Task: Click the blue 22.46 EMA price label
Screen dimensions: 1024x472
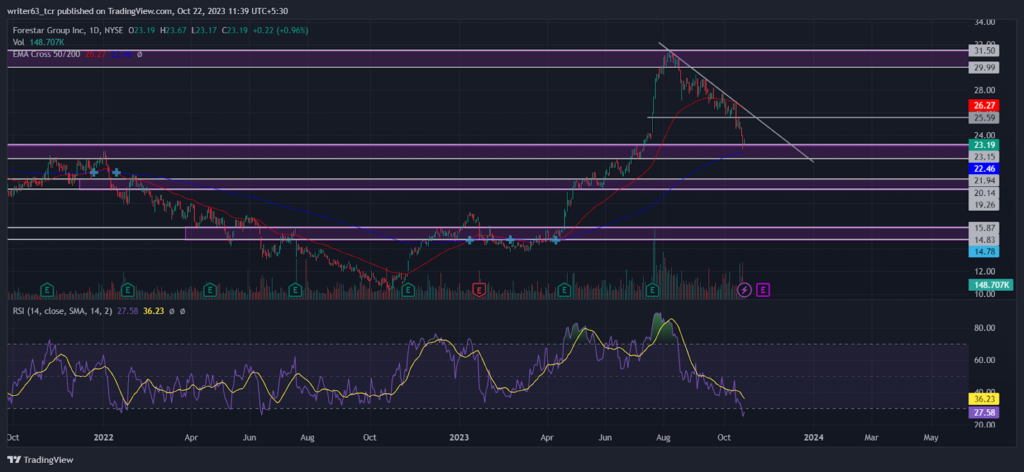Action: click(x=982, y=168)
